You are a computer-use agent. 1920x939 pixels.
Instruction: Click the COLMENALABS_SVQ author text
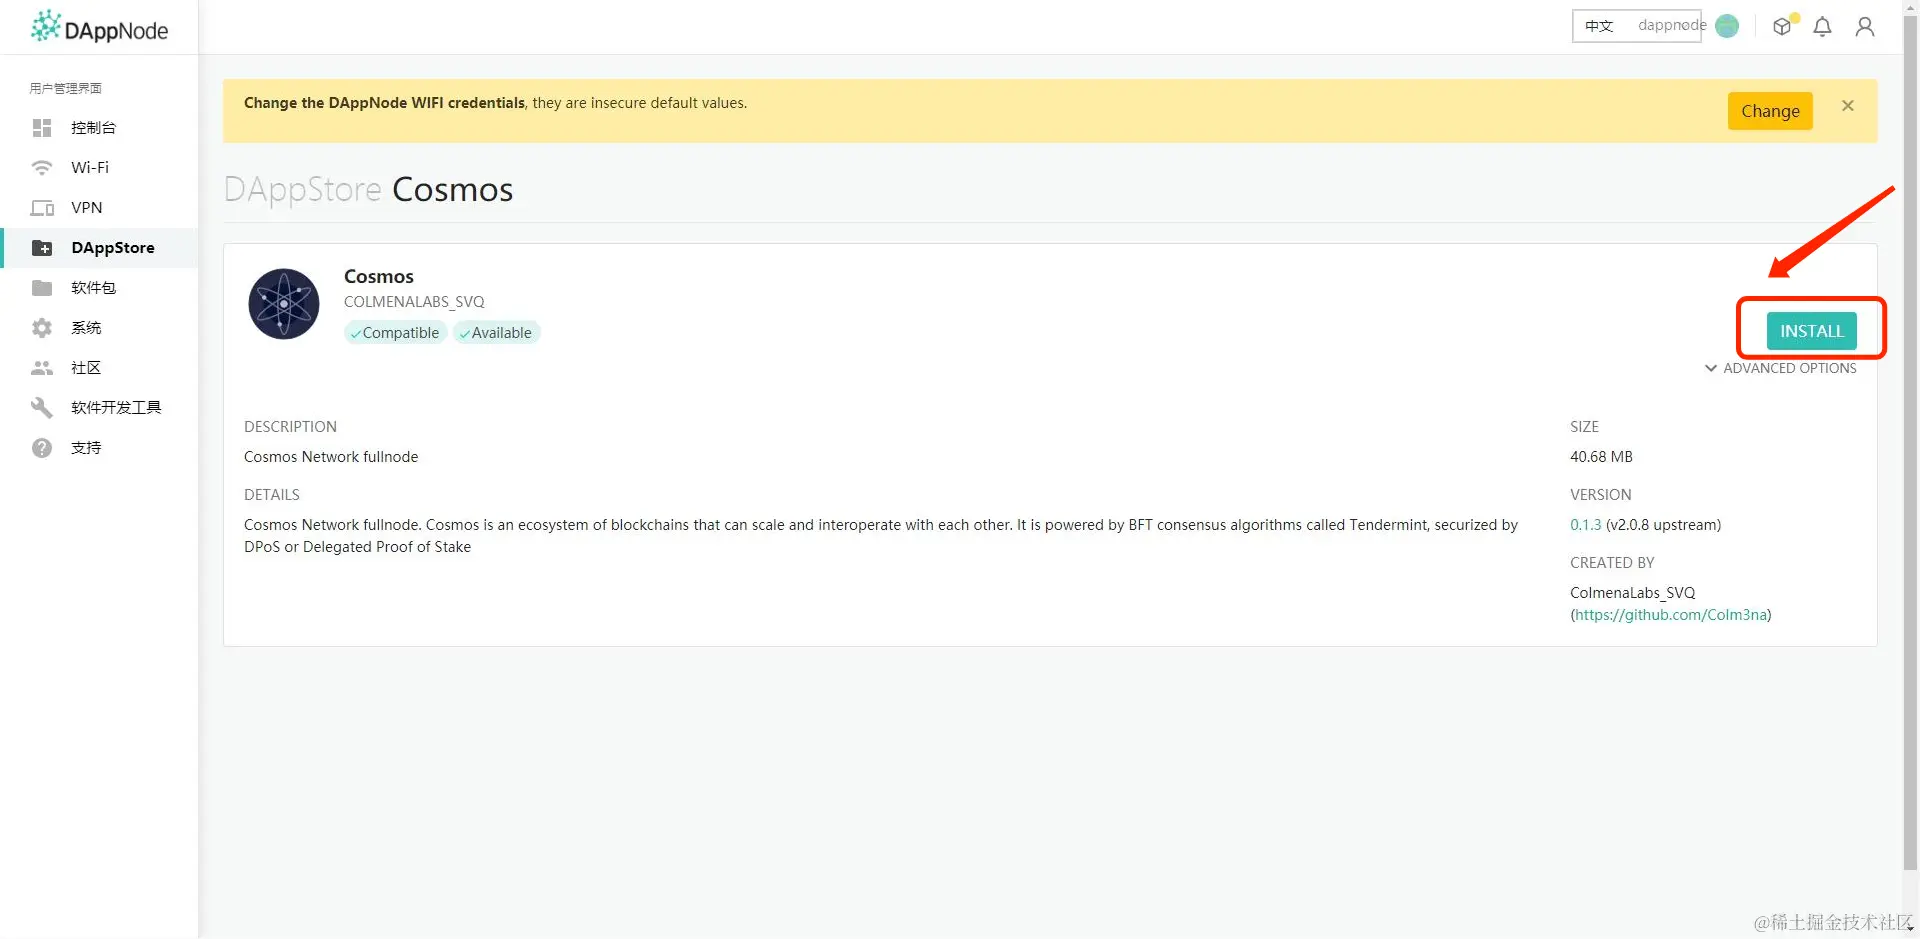click(x=414, y=302)
